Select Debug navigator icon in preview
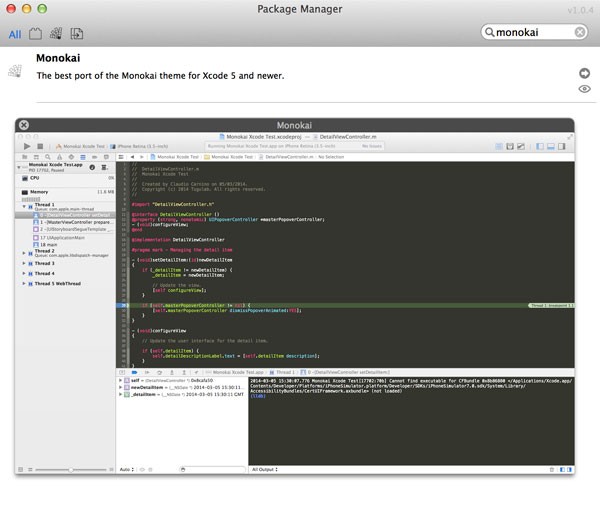The width and height of the screenshot is (600, 514). click(83, 157)
